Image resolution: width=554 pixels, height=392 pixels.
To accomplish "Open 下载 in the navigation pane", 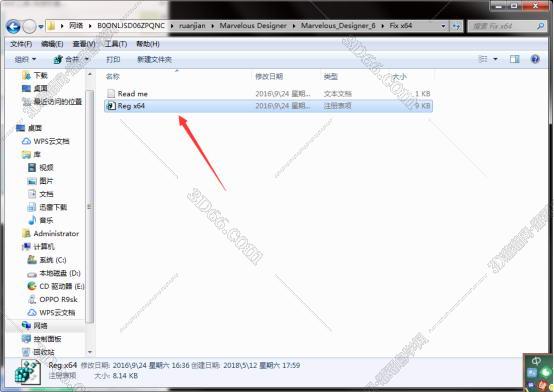I will [41, 75].
